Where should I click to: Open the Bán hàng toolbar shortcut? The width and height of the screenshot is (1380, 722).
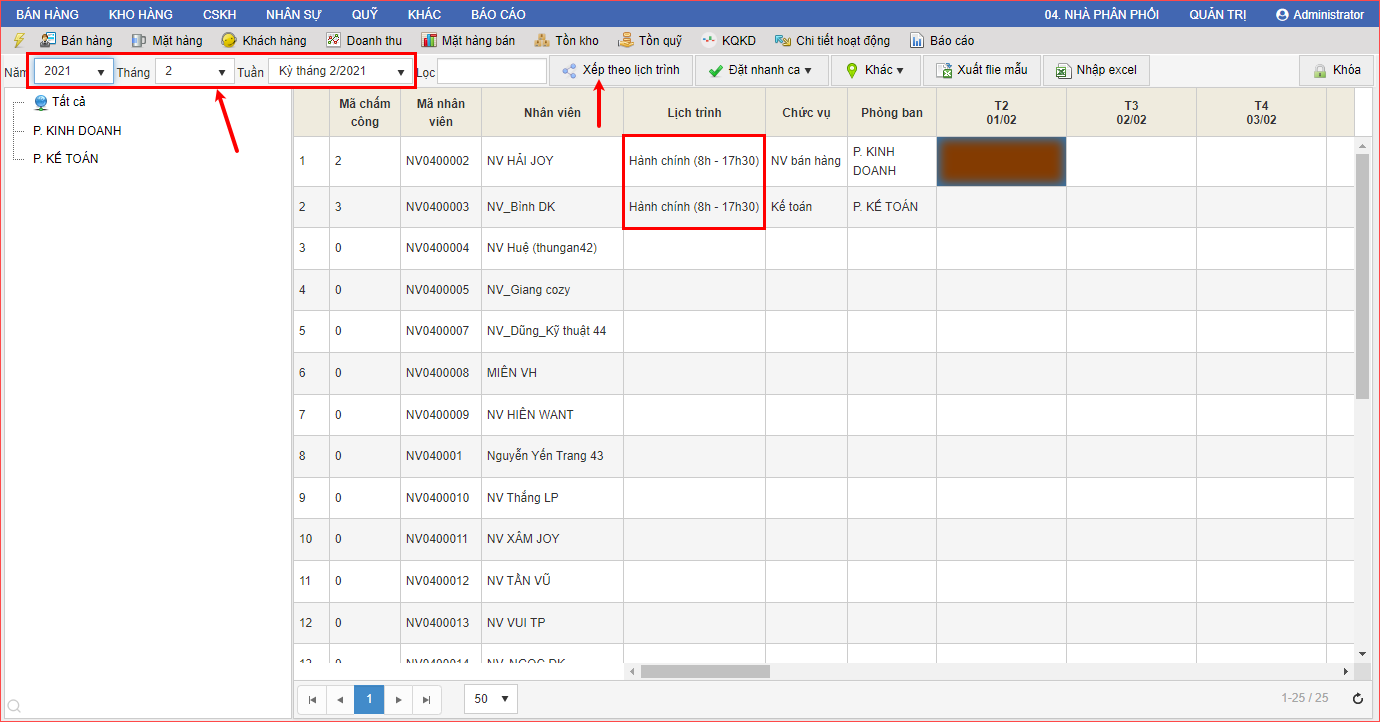[76, 41]
